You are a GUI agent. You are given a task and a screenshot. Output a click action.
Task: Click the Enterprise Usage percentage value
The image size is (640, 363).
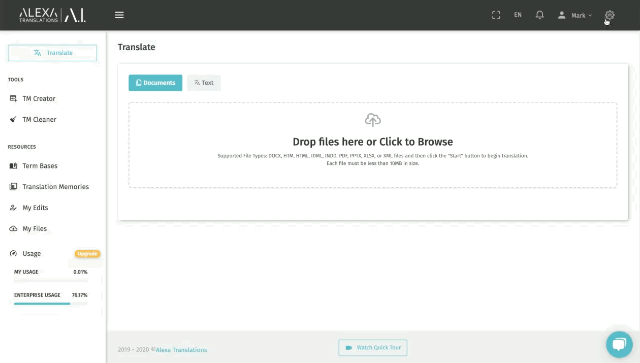click(x=80, y=295)
